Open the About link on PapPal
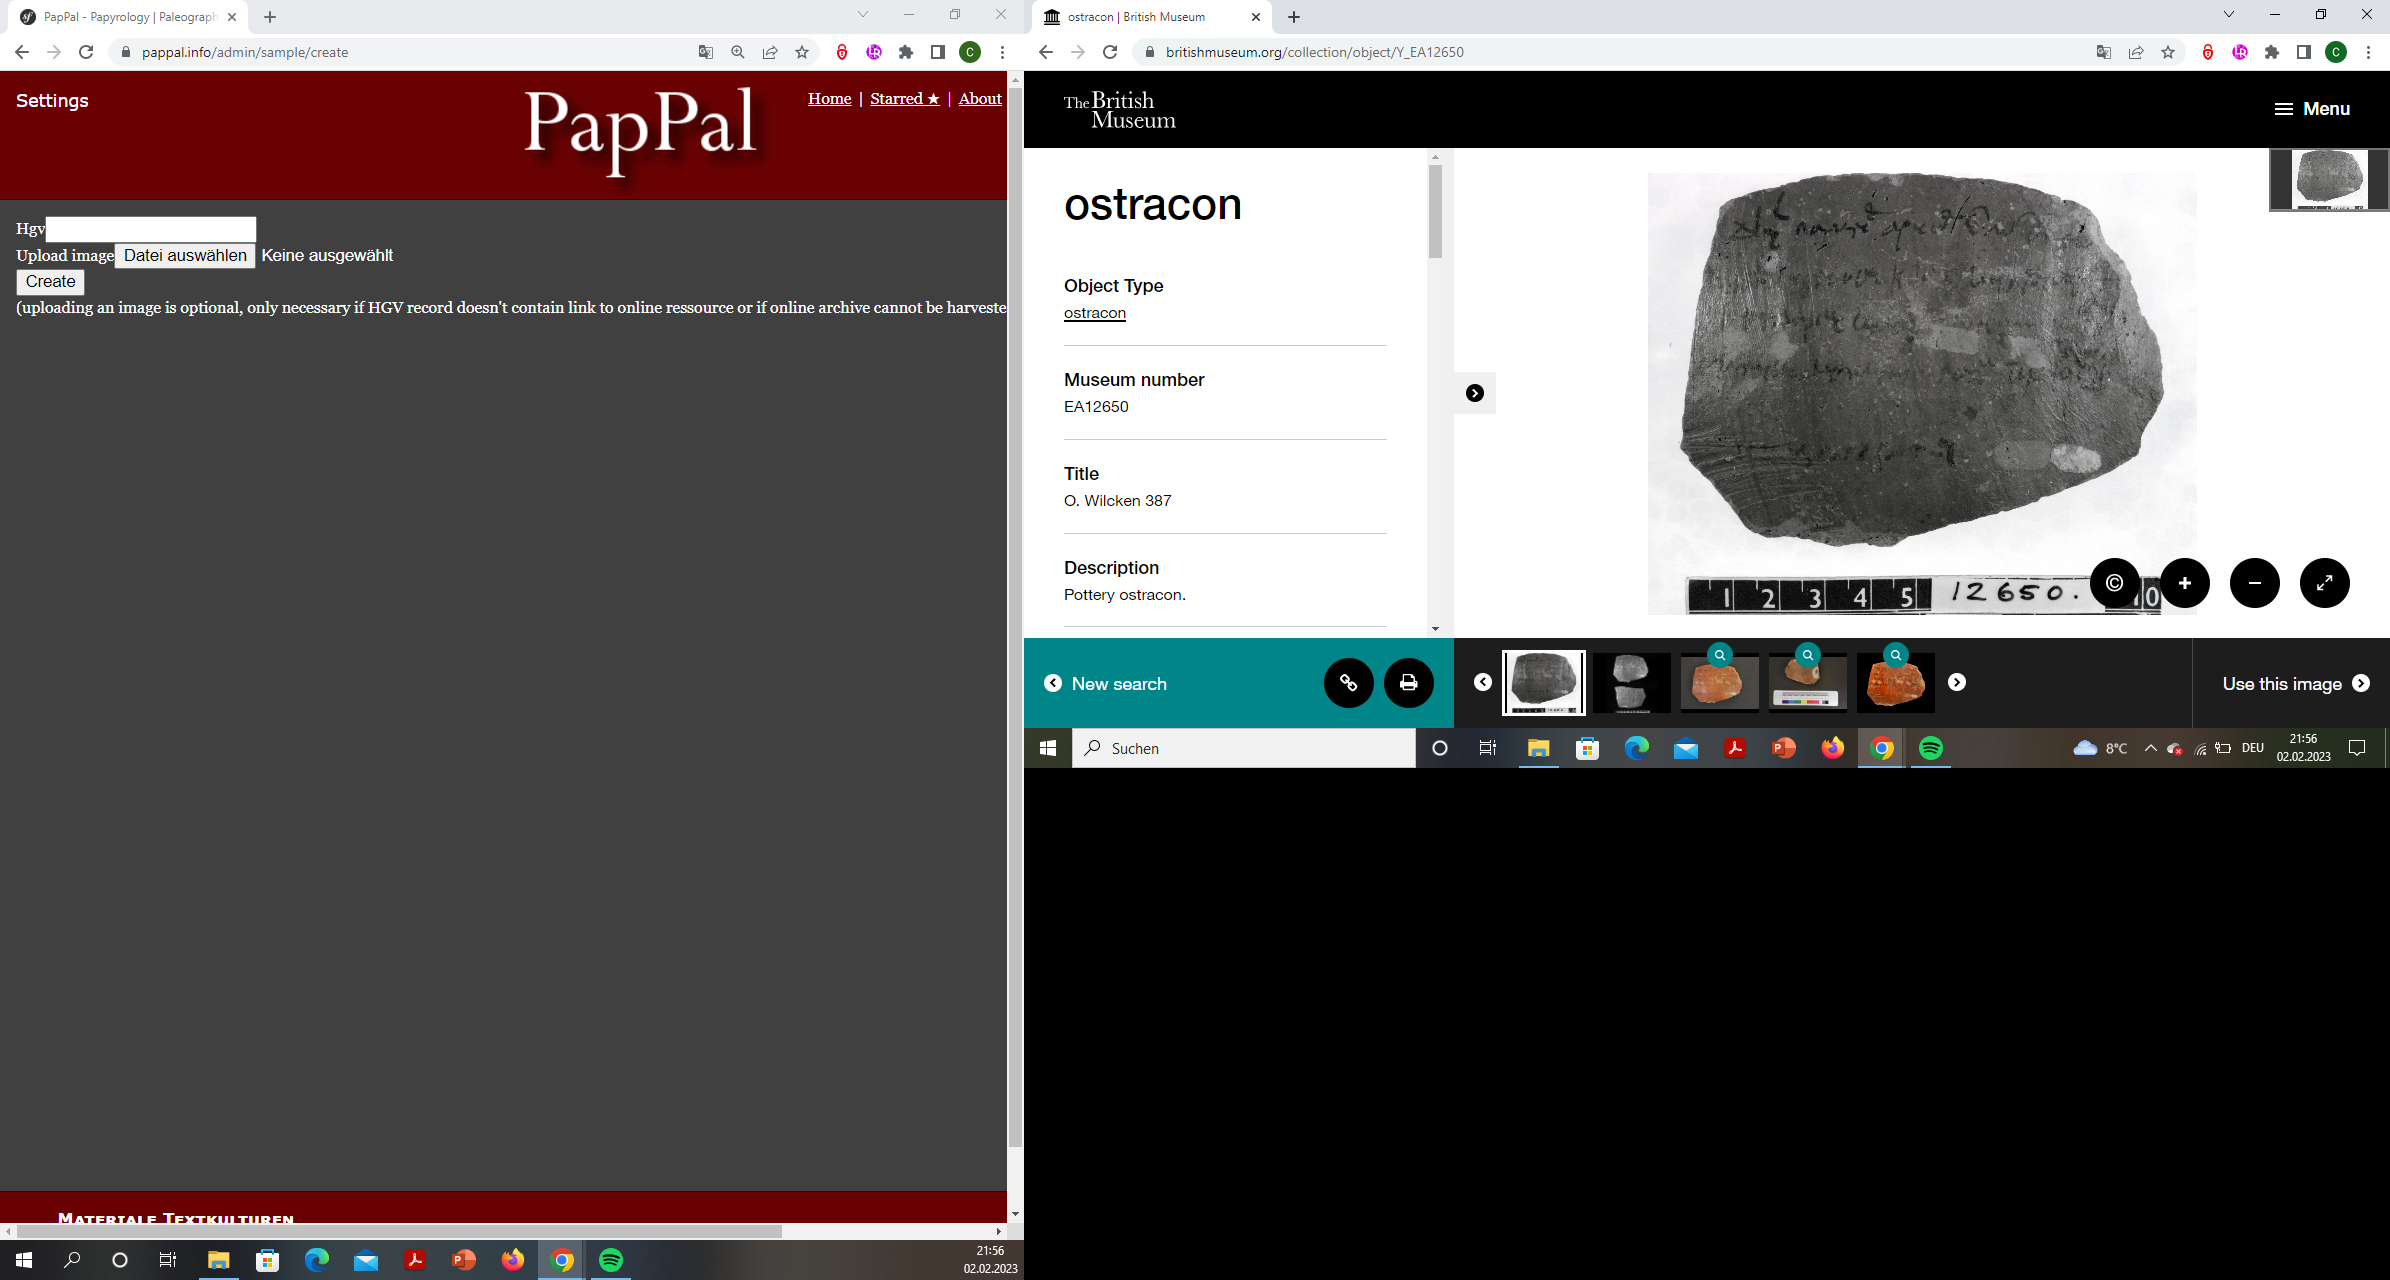This screenshot has height=1280, width=2390. 980,98
